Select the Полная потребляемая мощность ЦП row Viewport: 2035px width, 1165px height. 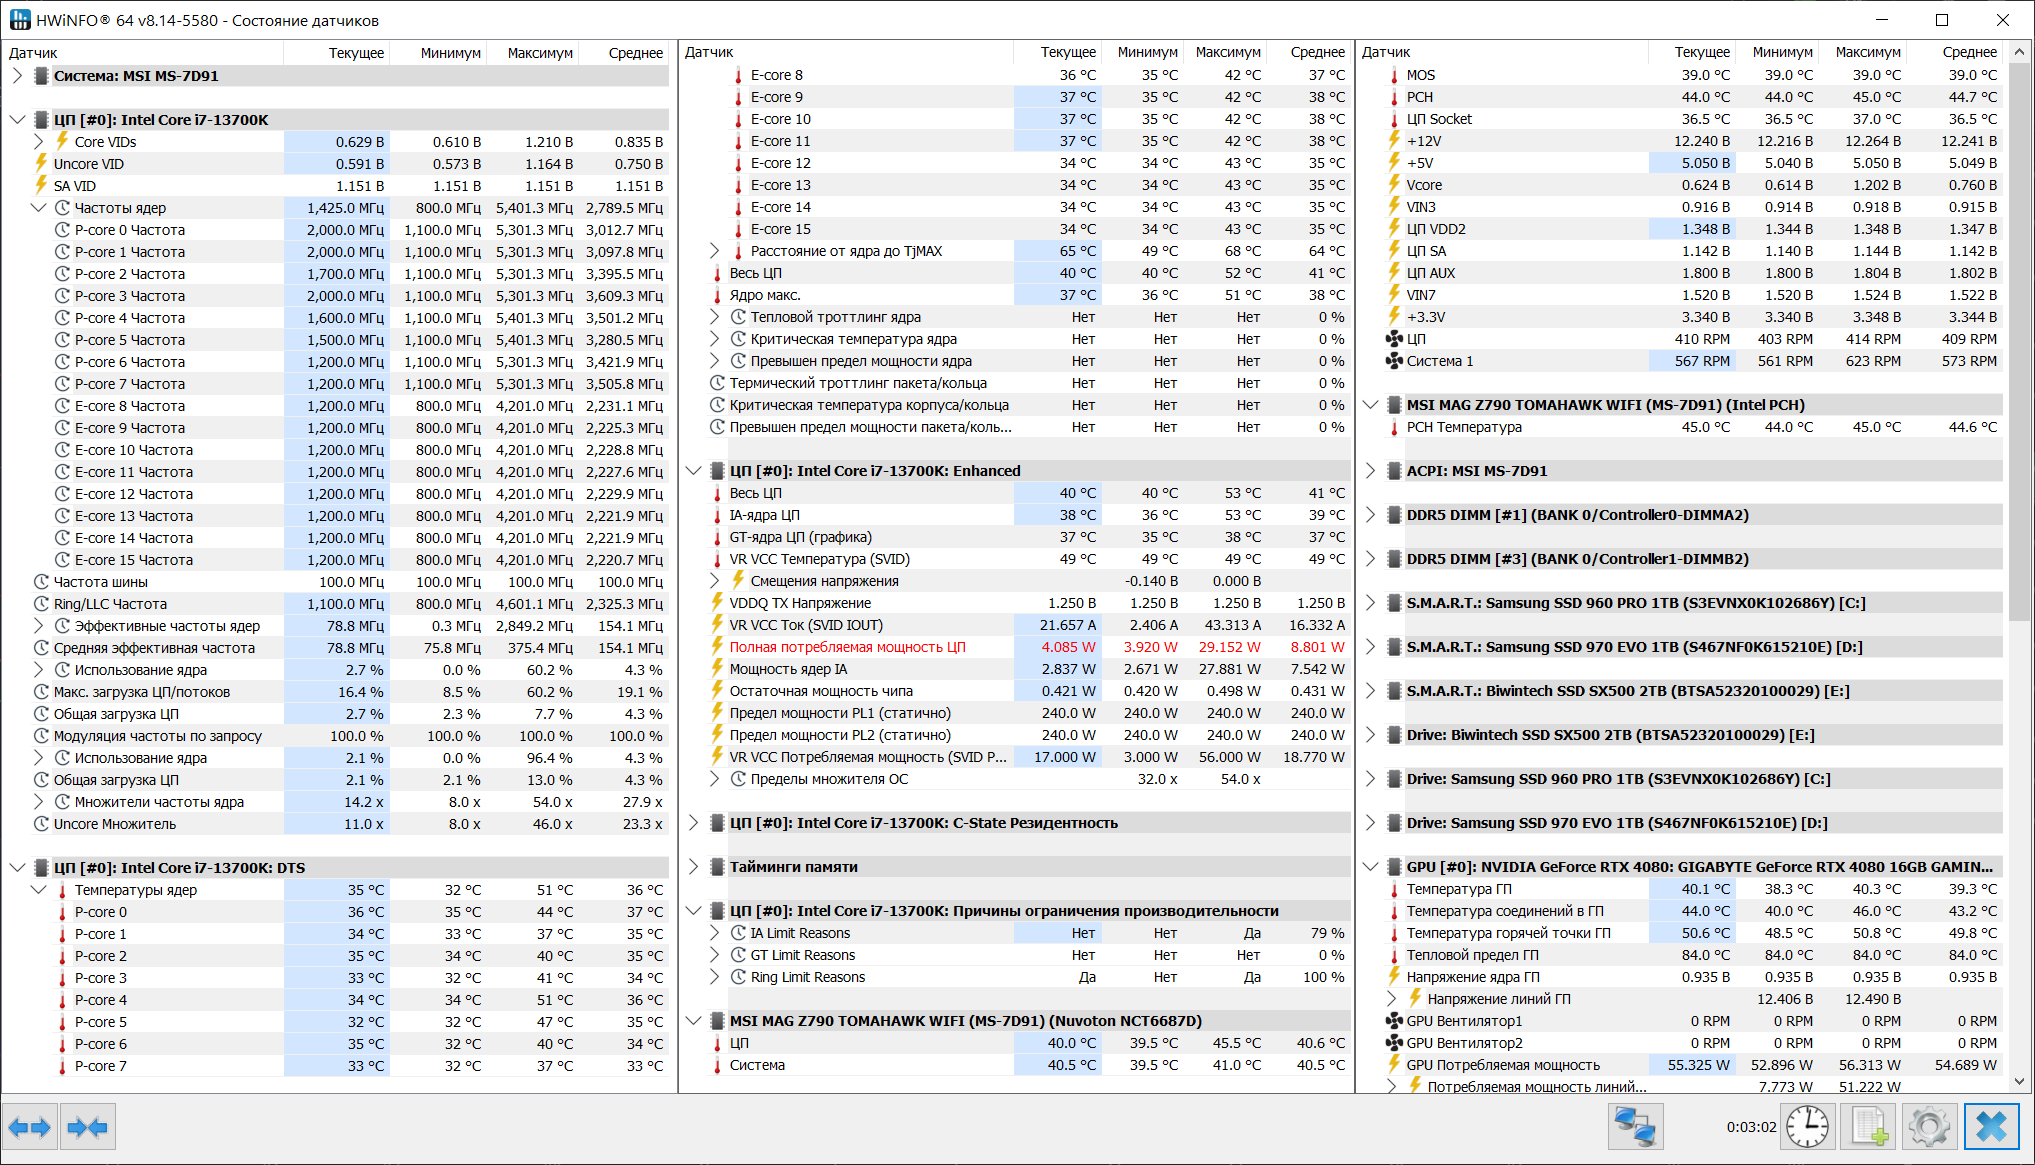click(x=847, y=647)
